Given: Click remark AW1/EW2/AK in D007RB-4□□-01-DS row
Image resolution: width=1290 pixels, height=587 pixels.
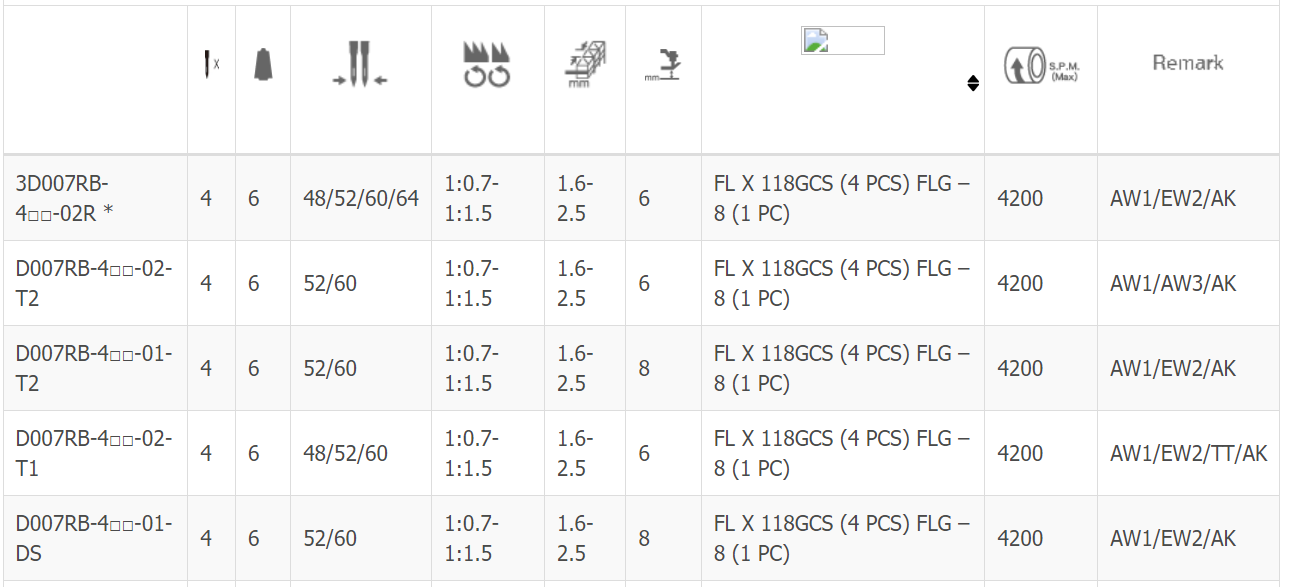Looking at the screenshot, I should (x=1173, y=538).
